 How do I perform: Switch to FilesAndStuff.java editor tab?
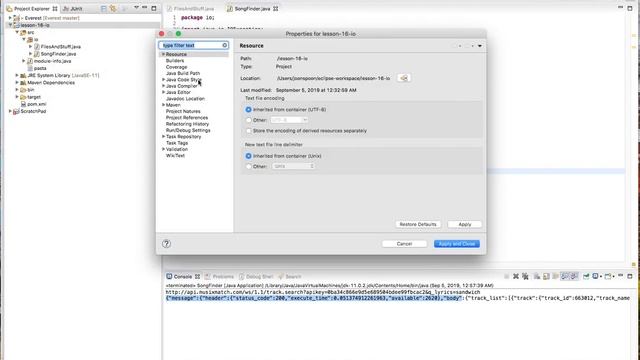pos(190,9)
